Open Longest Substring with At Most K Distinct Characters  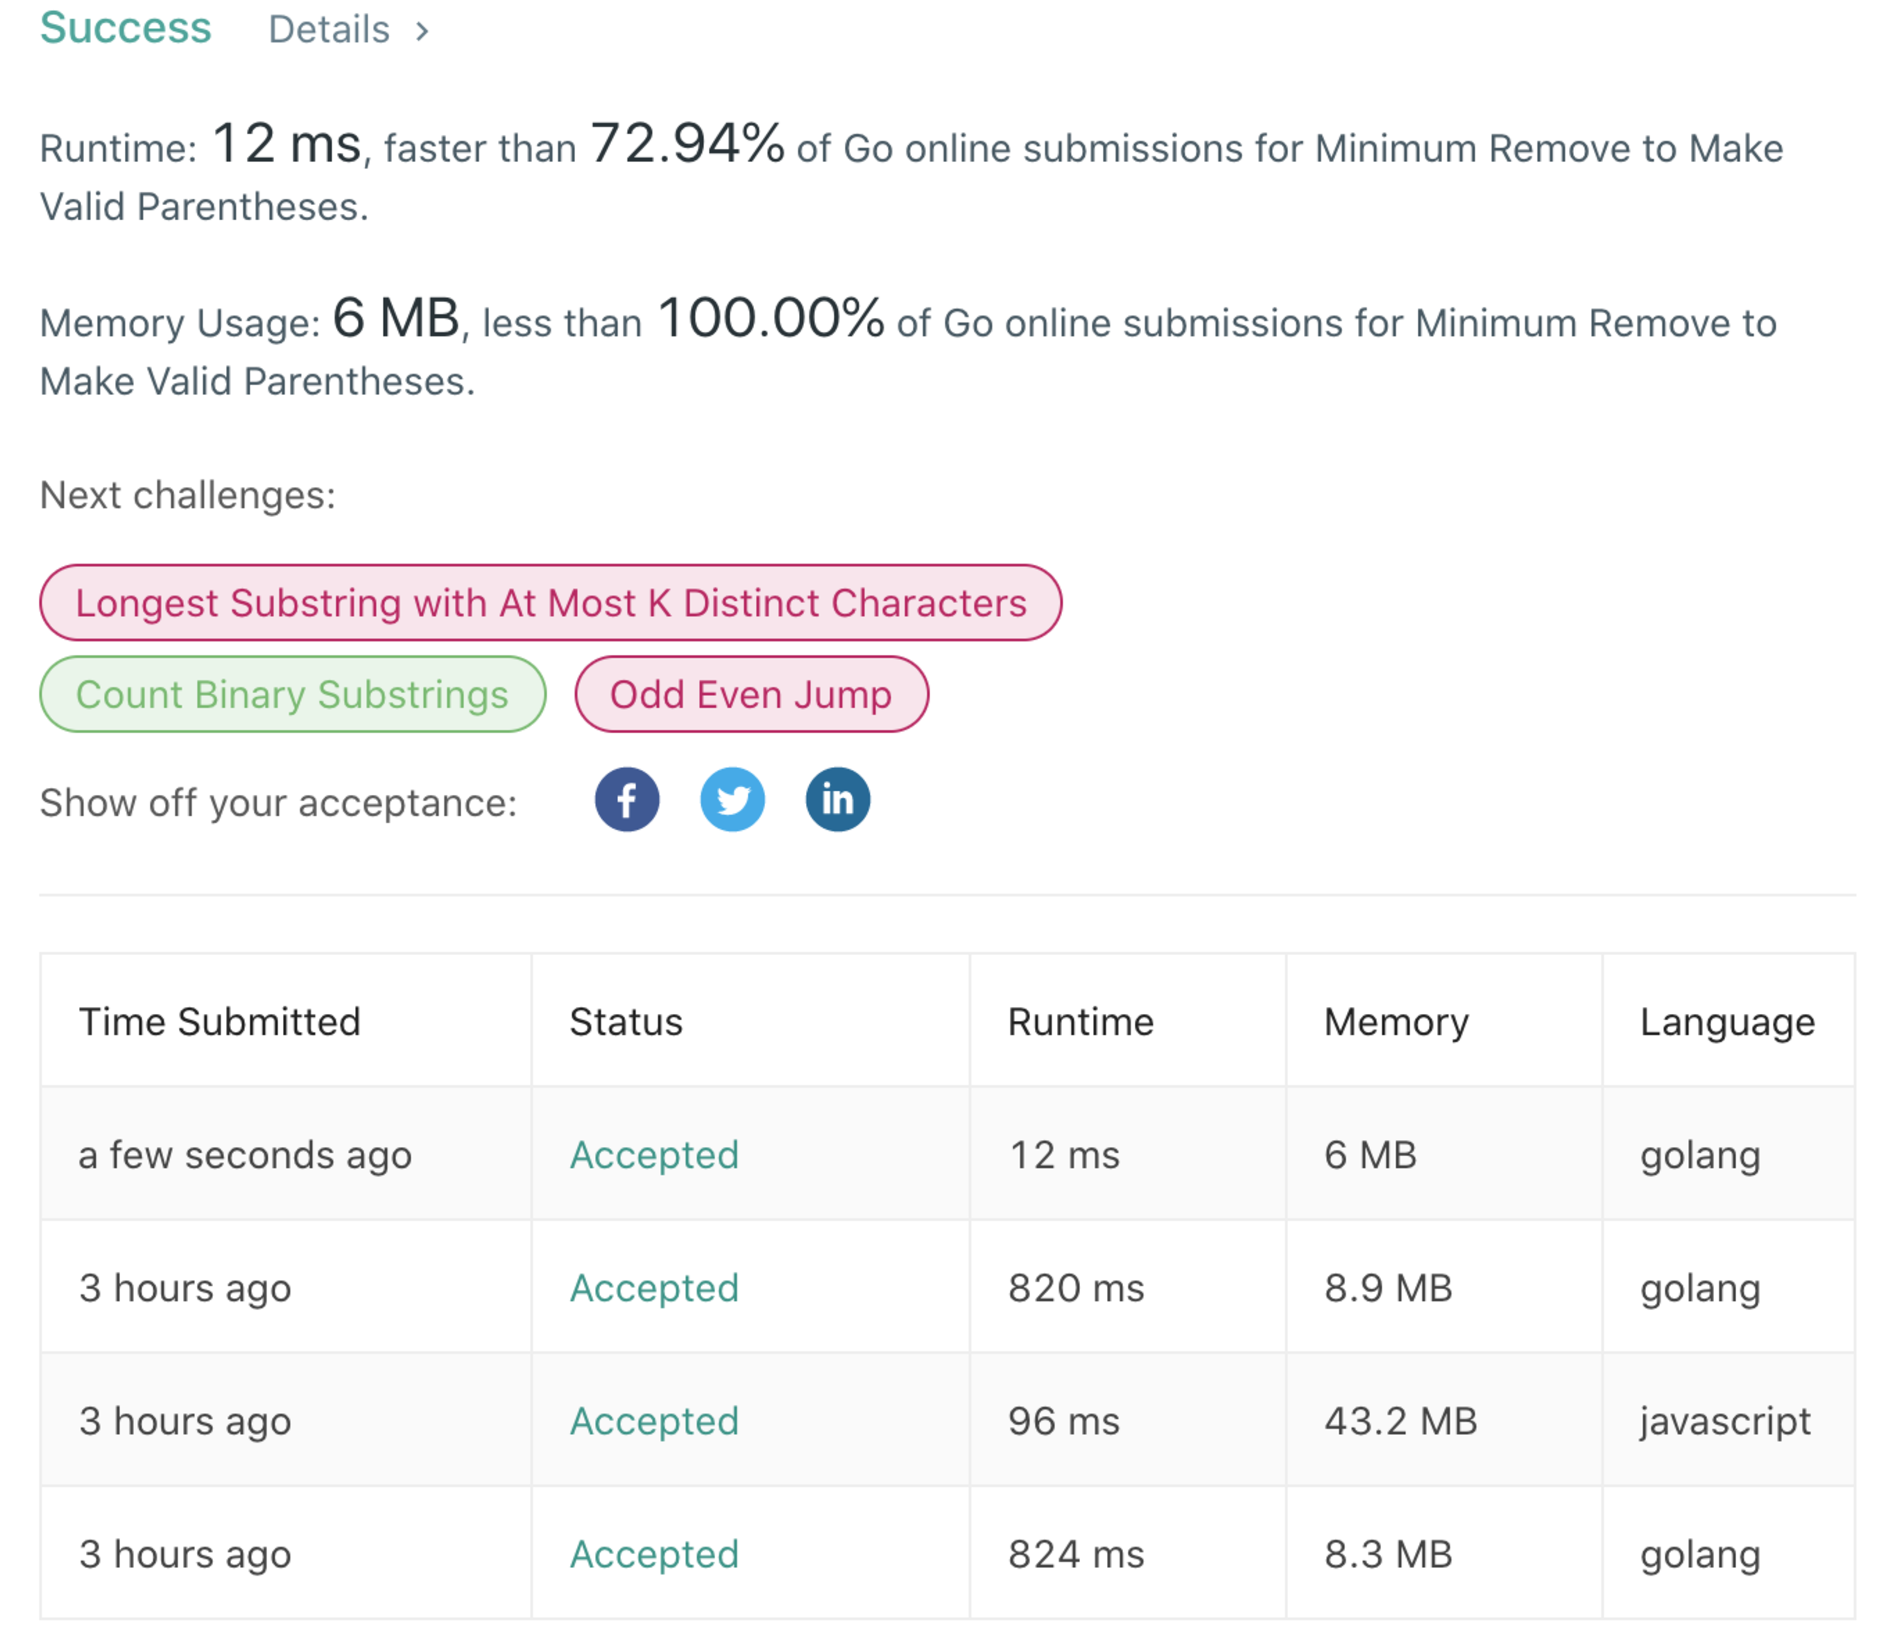(x=551, y=603)
